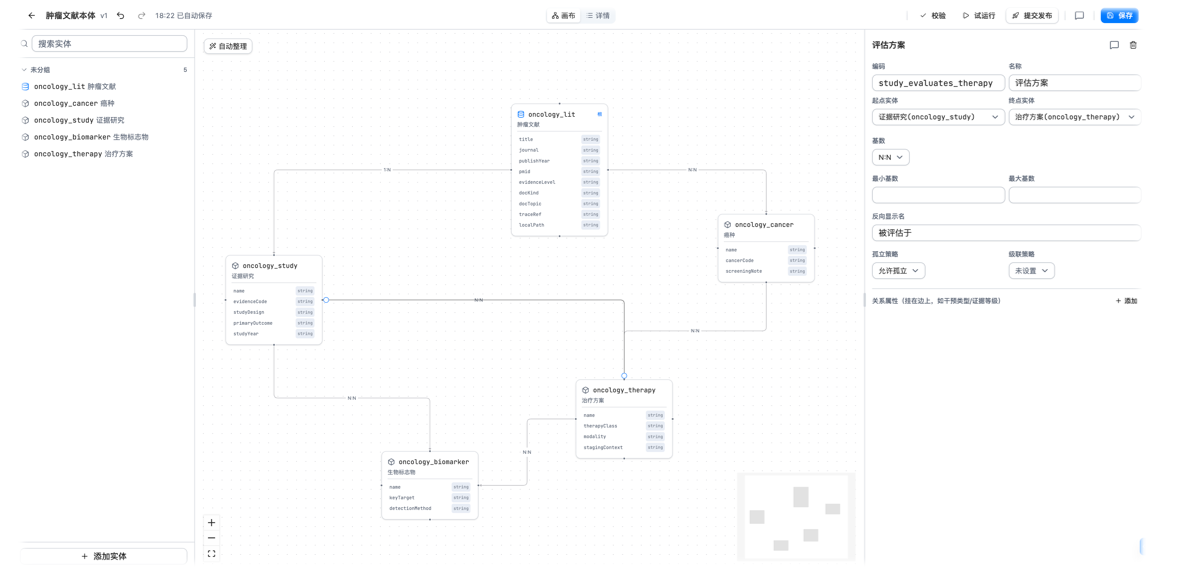Add a relation property via 添加
Viewport: 1185px width, 583px height.
[1126, 301]
